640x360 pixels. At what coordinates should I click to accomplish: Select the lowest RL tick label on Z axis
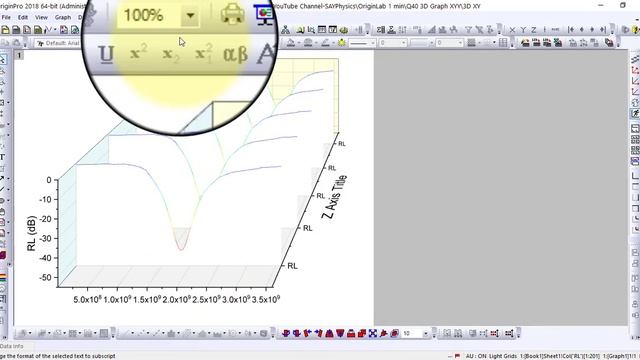click(292, 266)
